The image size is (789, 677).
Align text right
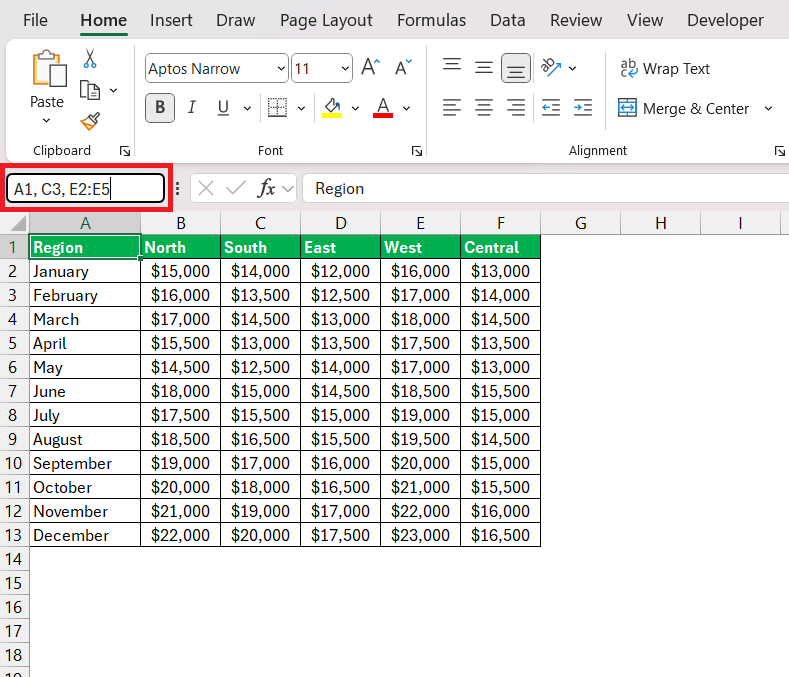tap(516, 108)
